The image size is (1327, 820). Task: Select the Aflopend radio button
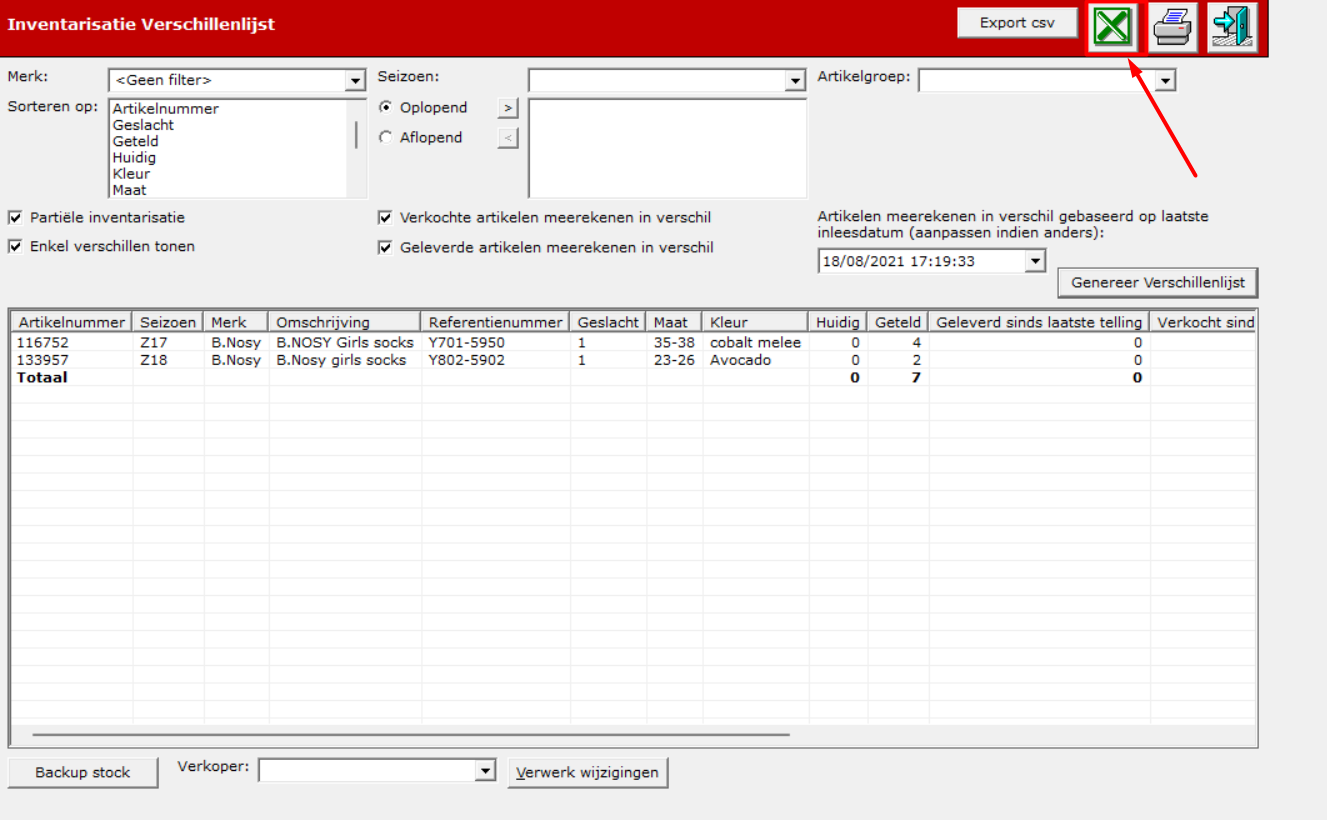coord(386,138)
